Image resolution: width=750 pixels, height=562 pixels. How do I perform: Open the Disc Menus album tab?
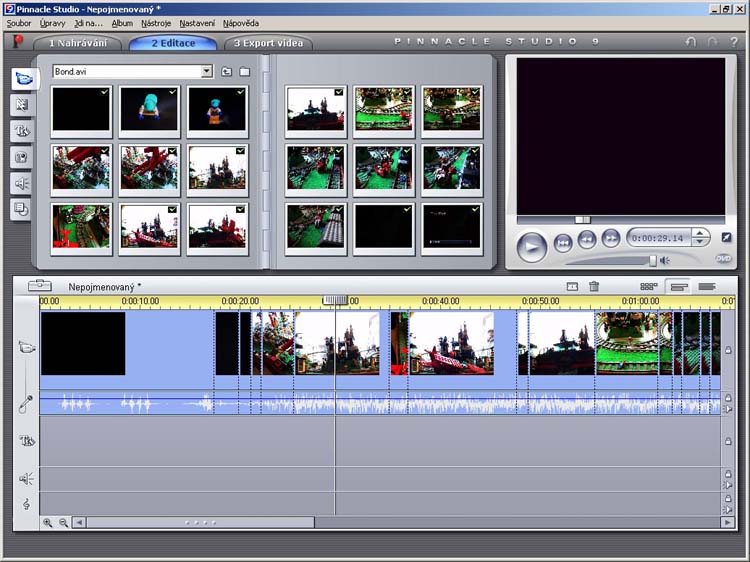[22, 209]
